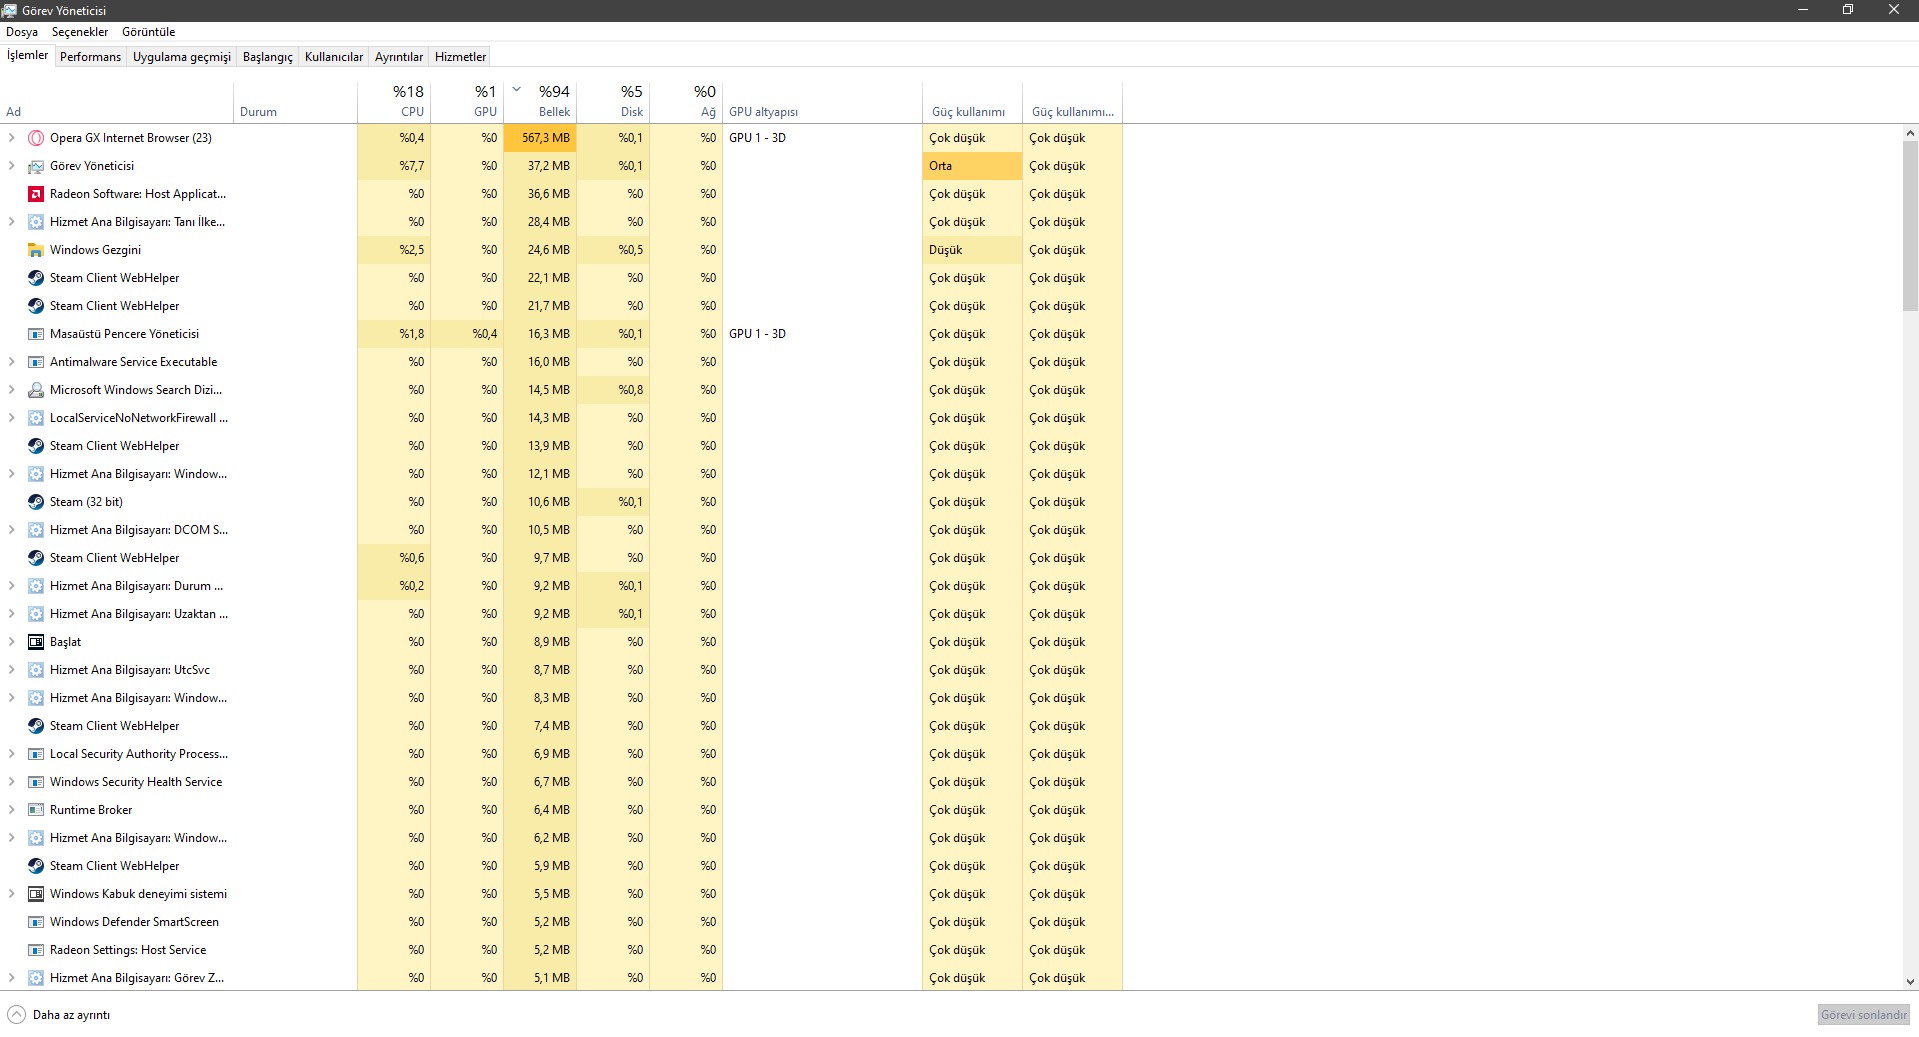The width and height of the screenshot is (1919, 1037).
Task: Click the Task Manager title bar icon
Action: tap(9, 10)
